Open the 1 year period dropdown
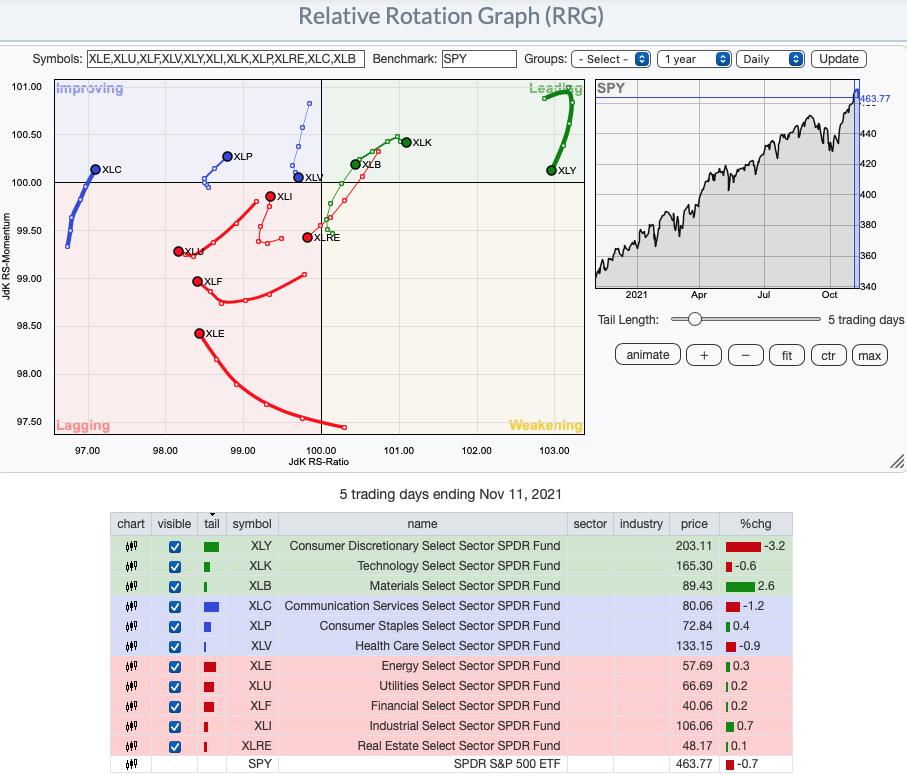The image size is (907, 775). [694, 59]
